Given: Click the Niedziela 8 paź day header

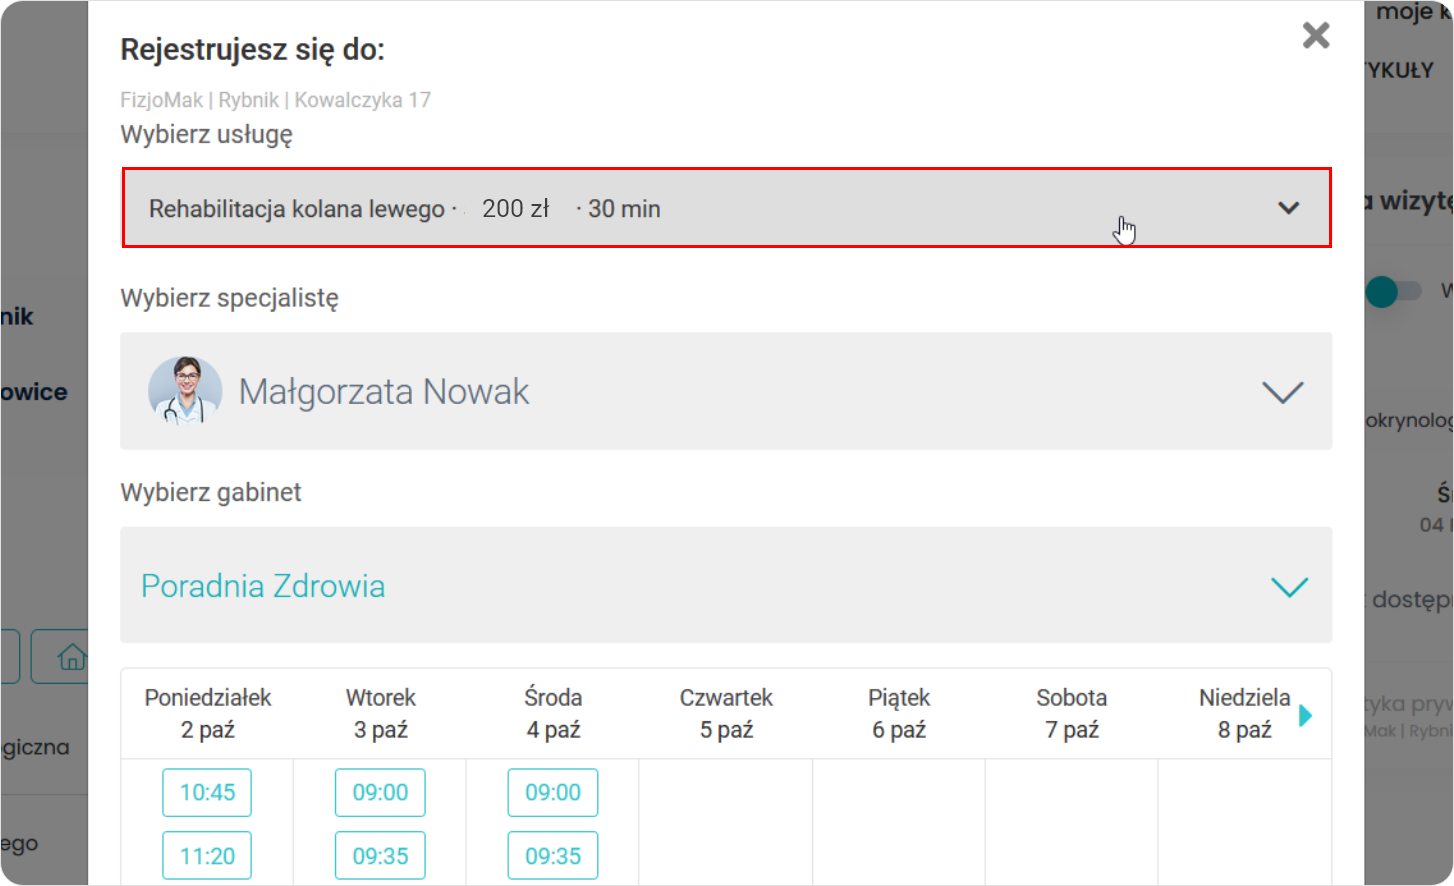Looking at the screenshot, I should click(1244, 713).
